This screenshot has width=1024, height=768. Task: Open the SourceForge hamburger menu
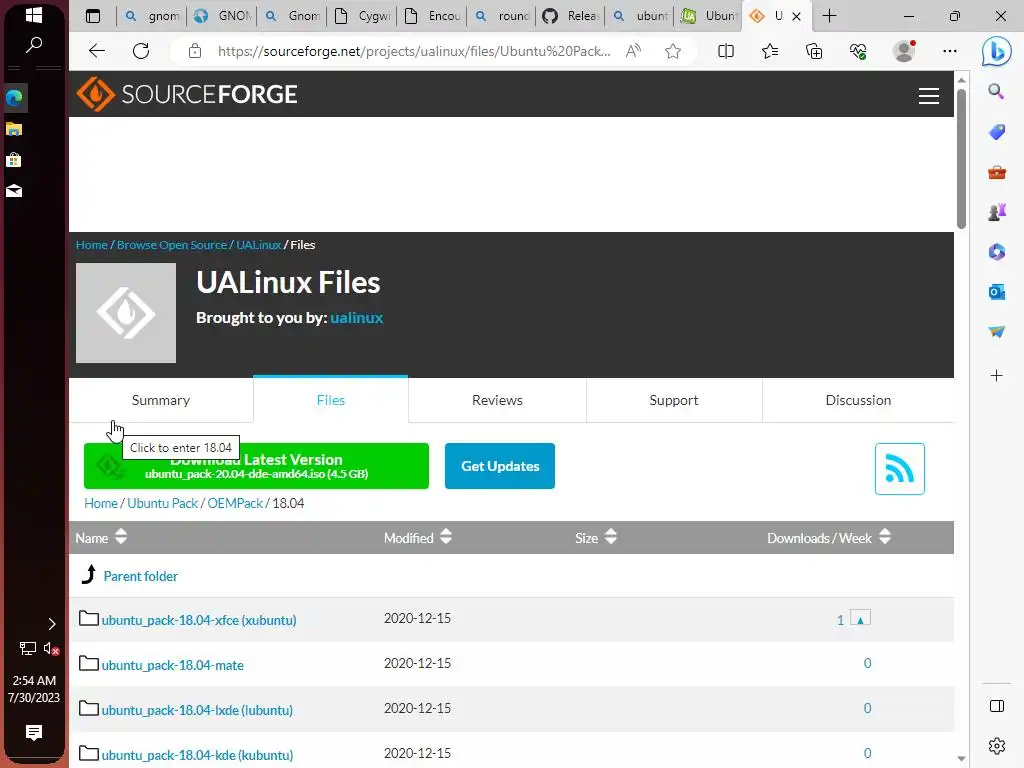click(929, 96)
